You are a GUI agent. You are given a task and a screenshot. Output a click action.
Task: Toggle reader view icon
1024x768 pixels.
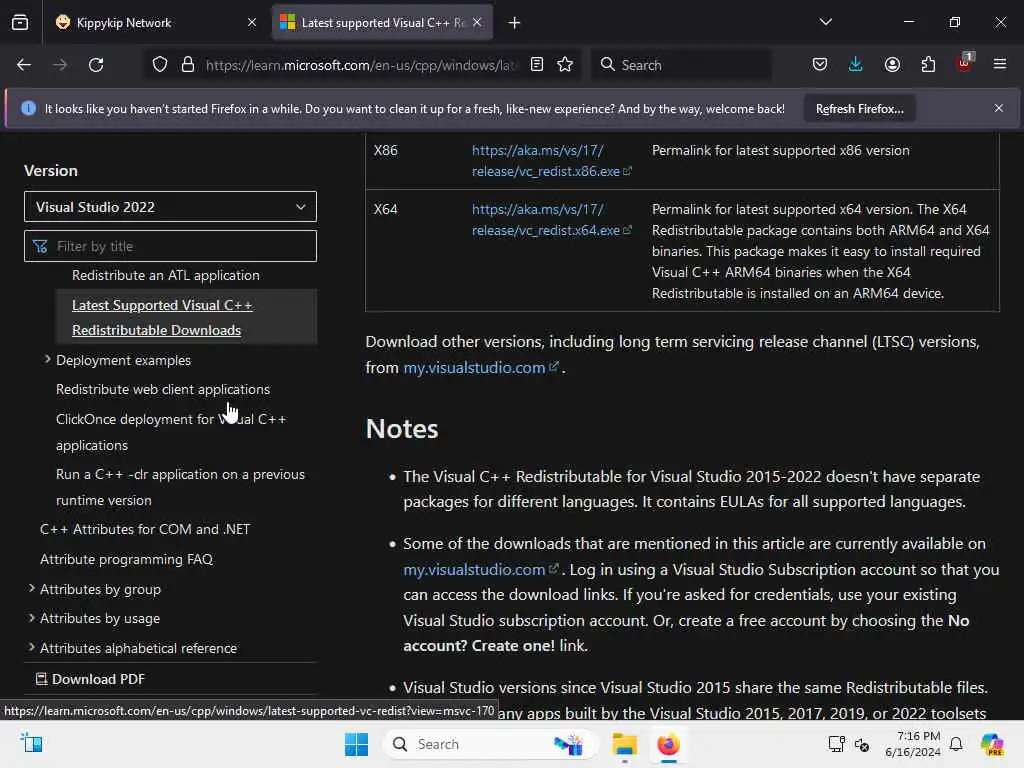coord(537,65)
